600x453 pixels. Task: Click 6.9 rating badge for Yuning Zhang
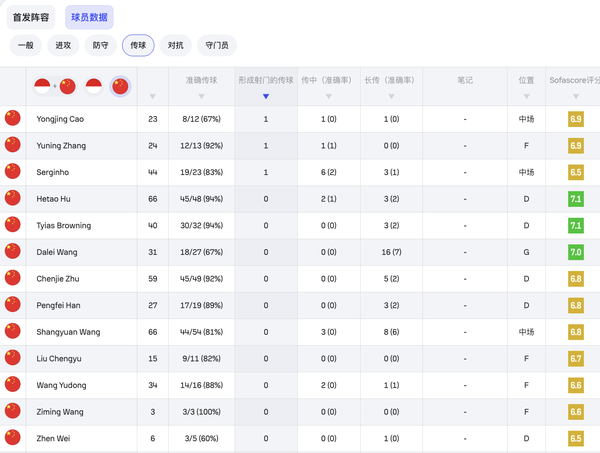pyautogui.click(x=576, y=146)
